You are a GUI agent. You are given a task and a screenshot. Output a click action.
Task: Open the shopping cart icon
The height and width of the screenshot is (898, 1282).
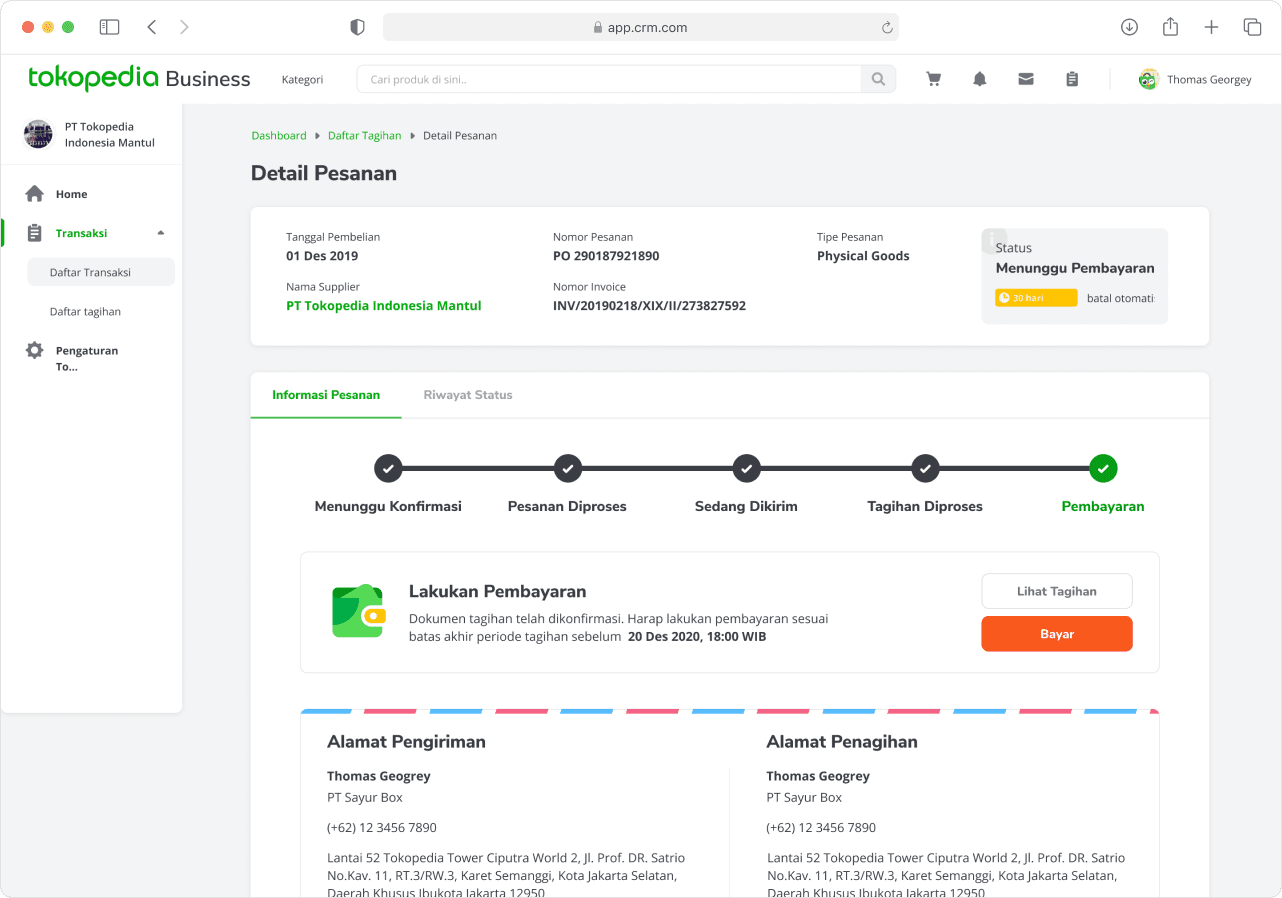(x=934, y=79)
